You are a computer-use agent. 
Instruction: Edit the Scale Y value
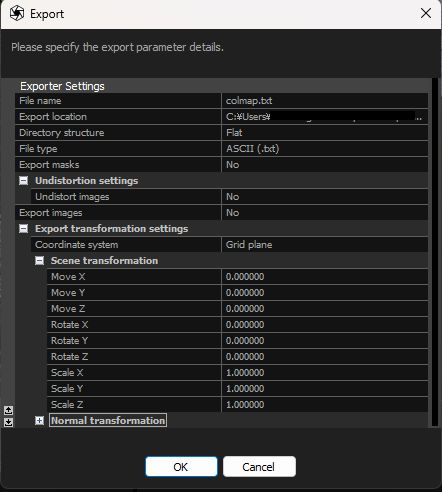tap(325, 389)
